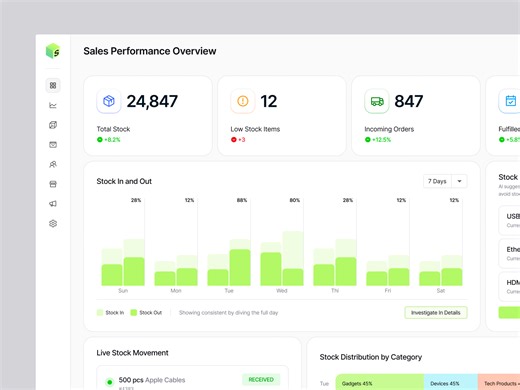Open the analytics line chart sidebar icon
The height and width of the screenshot is (390, 520).
[53, 105]
